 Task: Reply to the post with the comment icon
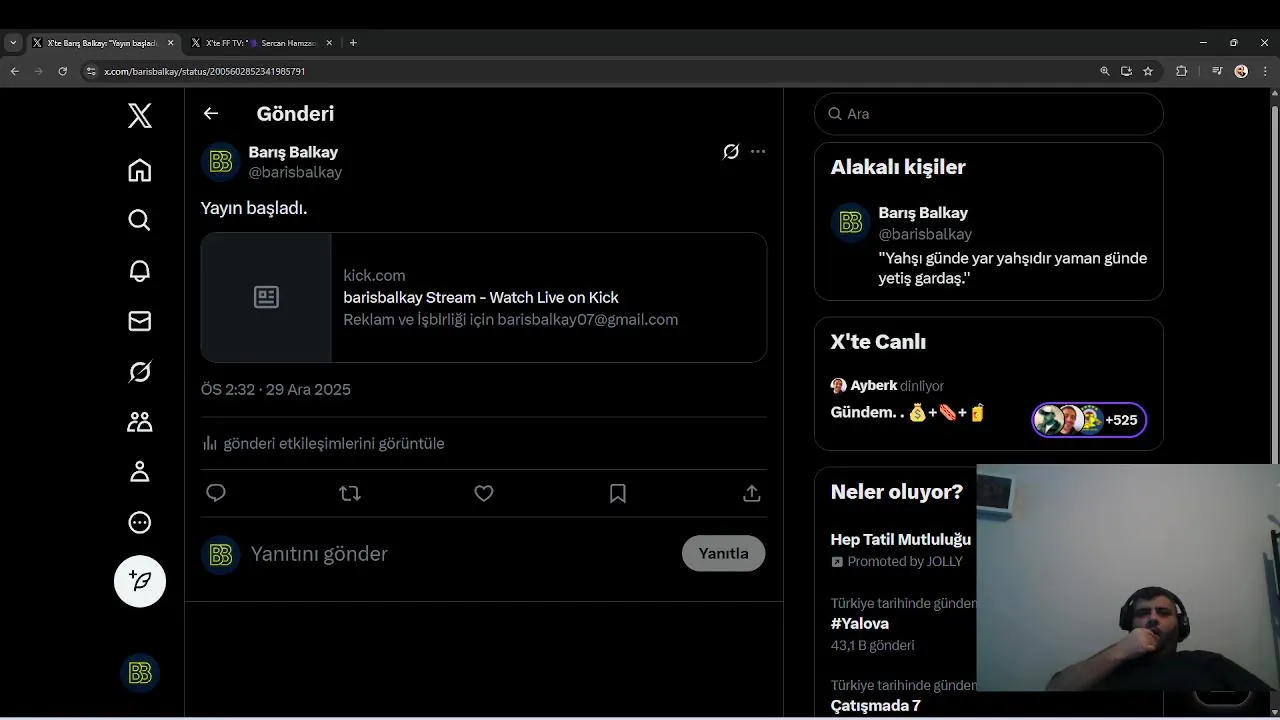tap(216, 493)
